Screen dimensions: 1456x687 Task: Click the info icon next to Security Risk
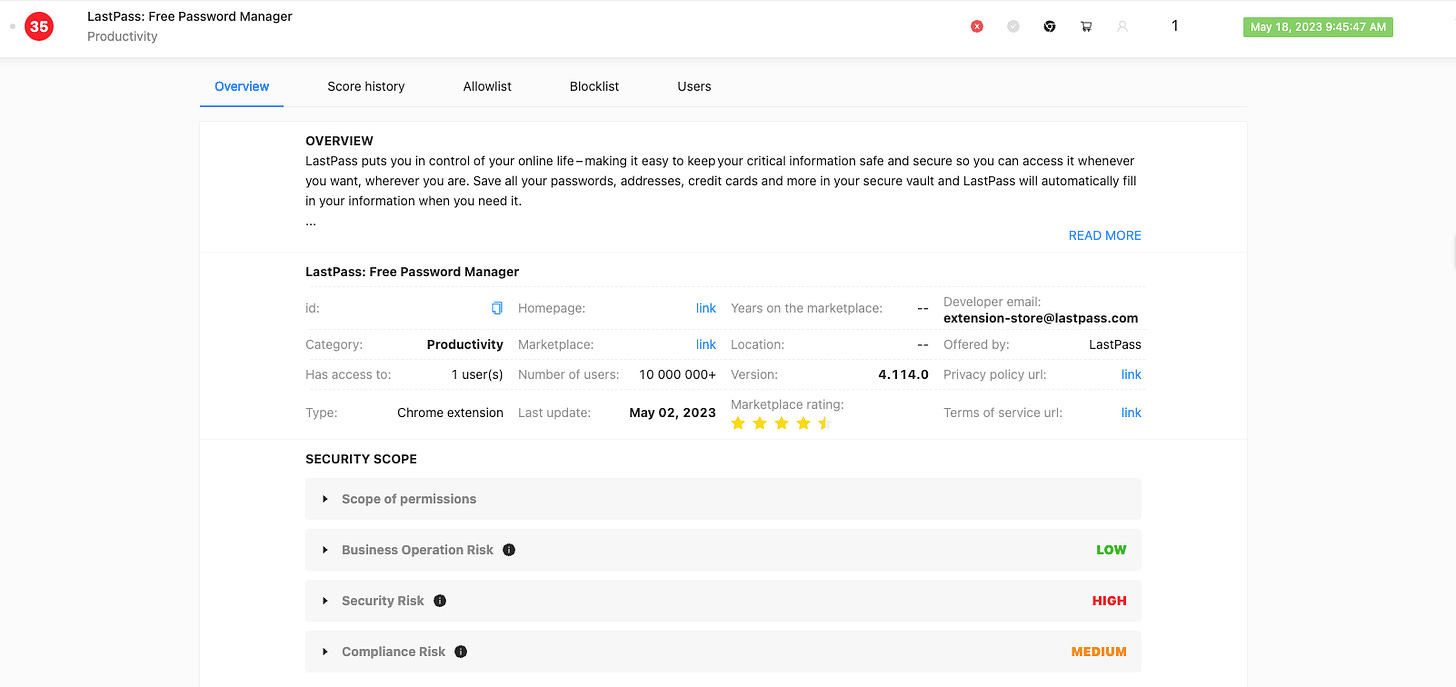440,601
